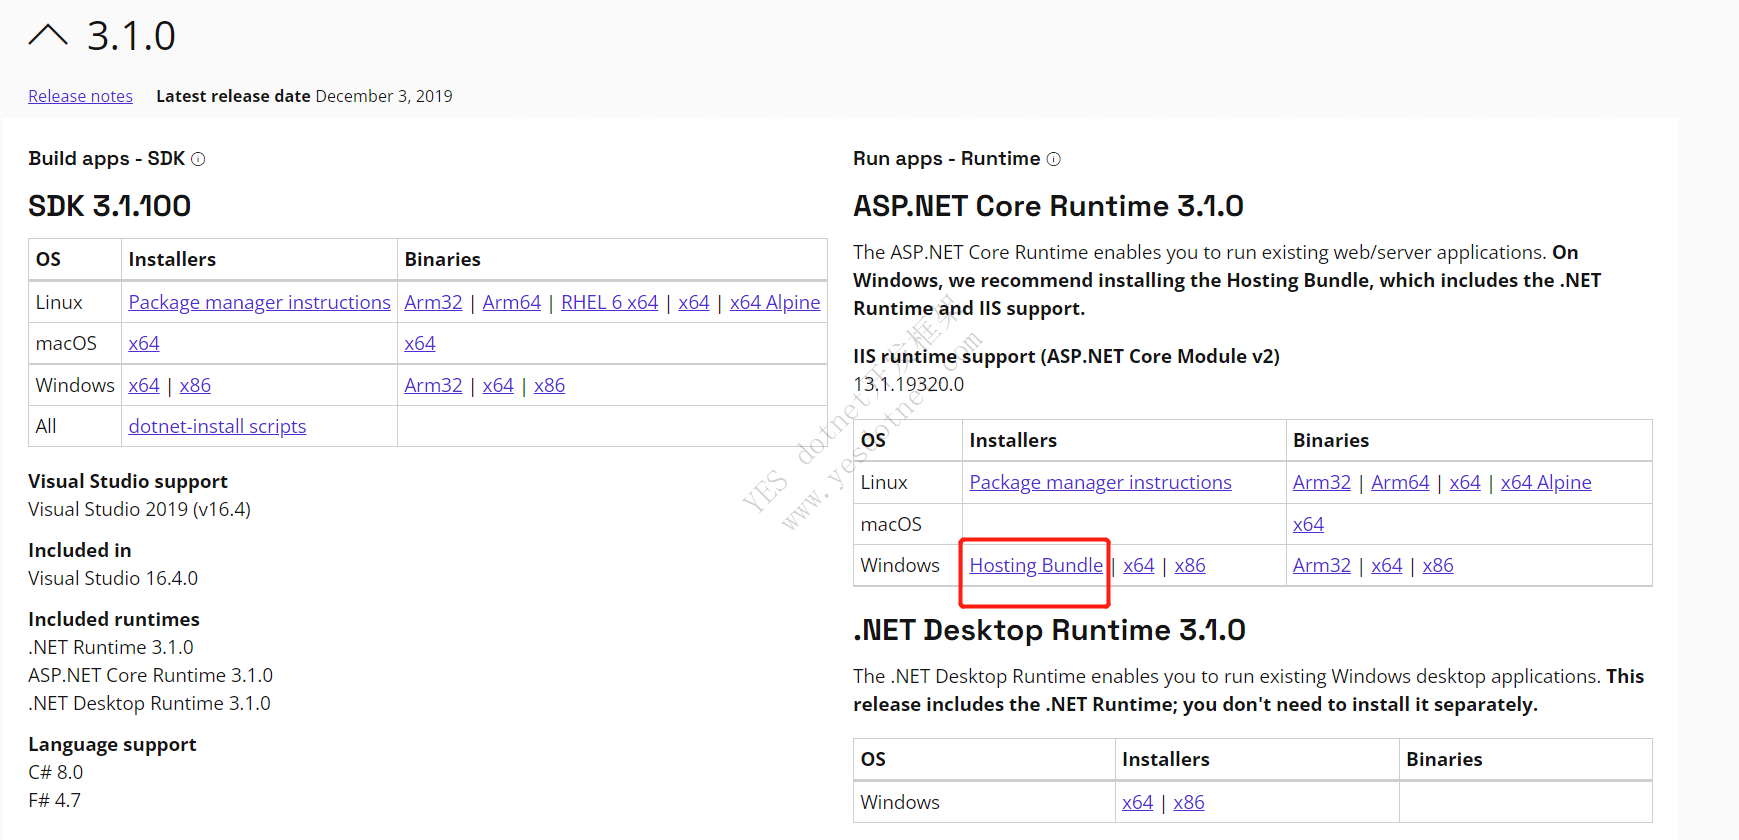Download SDK macOS x64 binaries
Screen dimensions: 1739x840
[420, 343]
